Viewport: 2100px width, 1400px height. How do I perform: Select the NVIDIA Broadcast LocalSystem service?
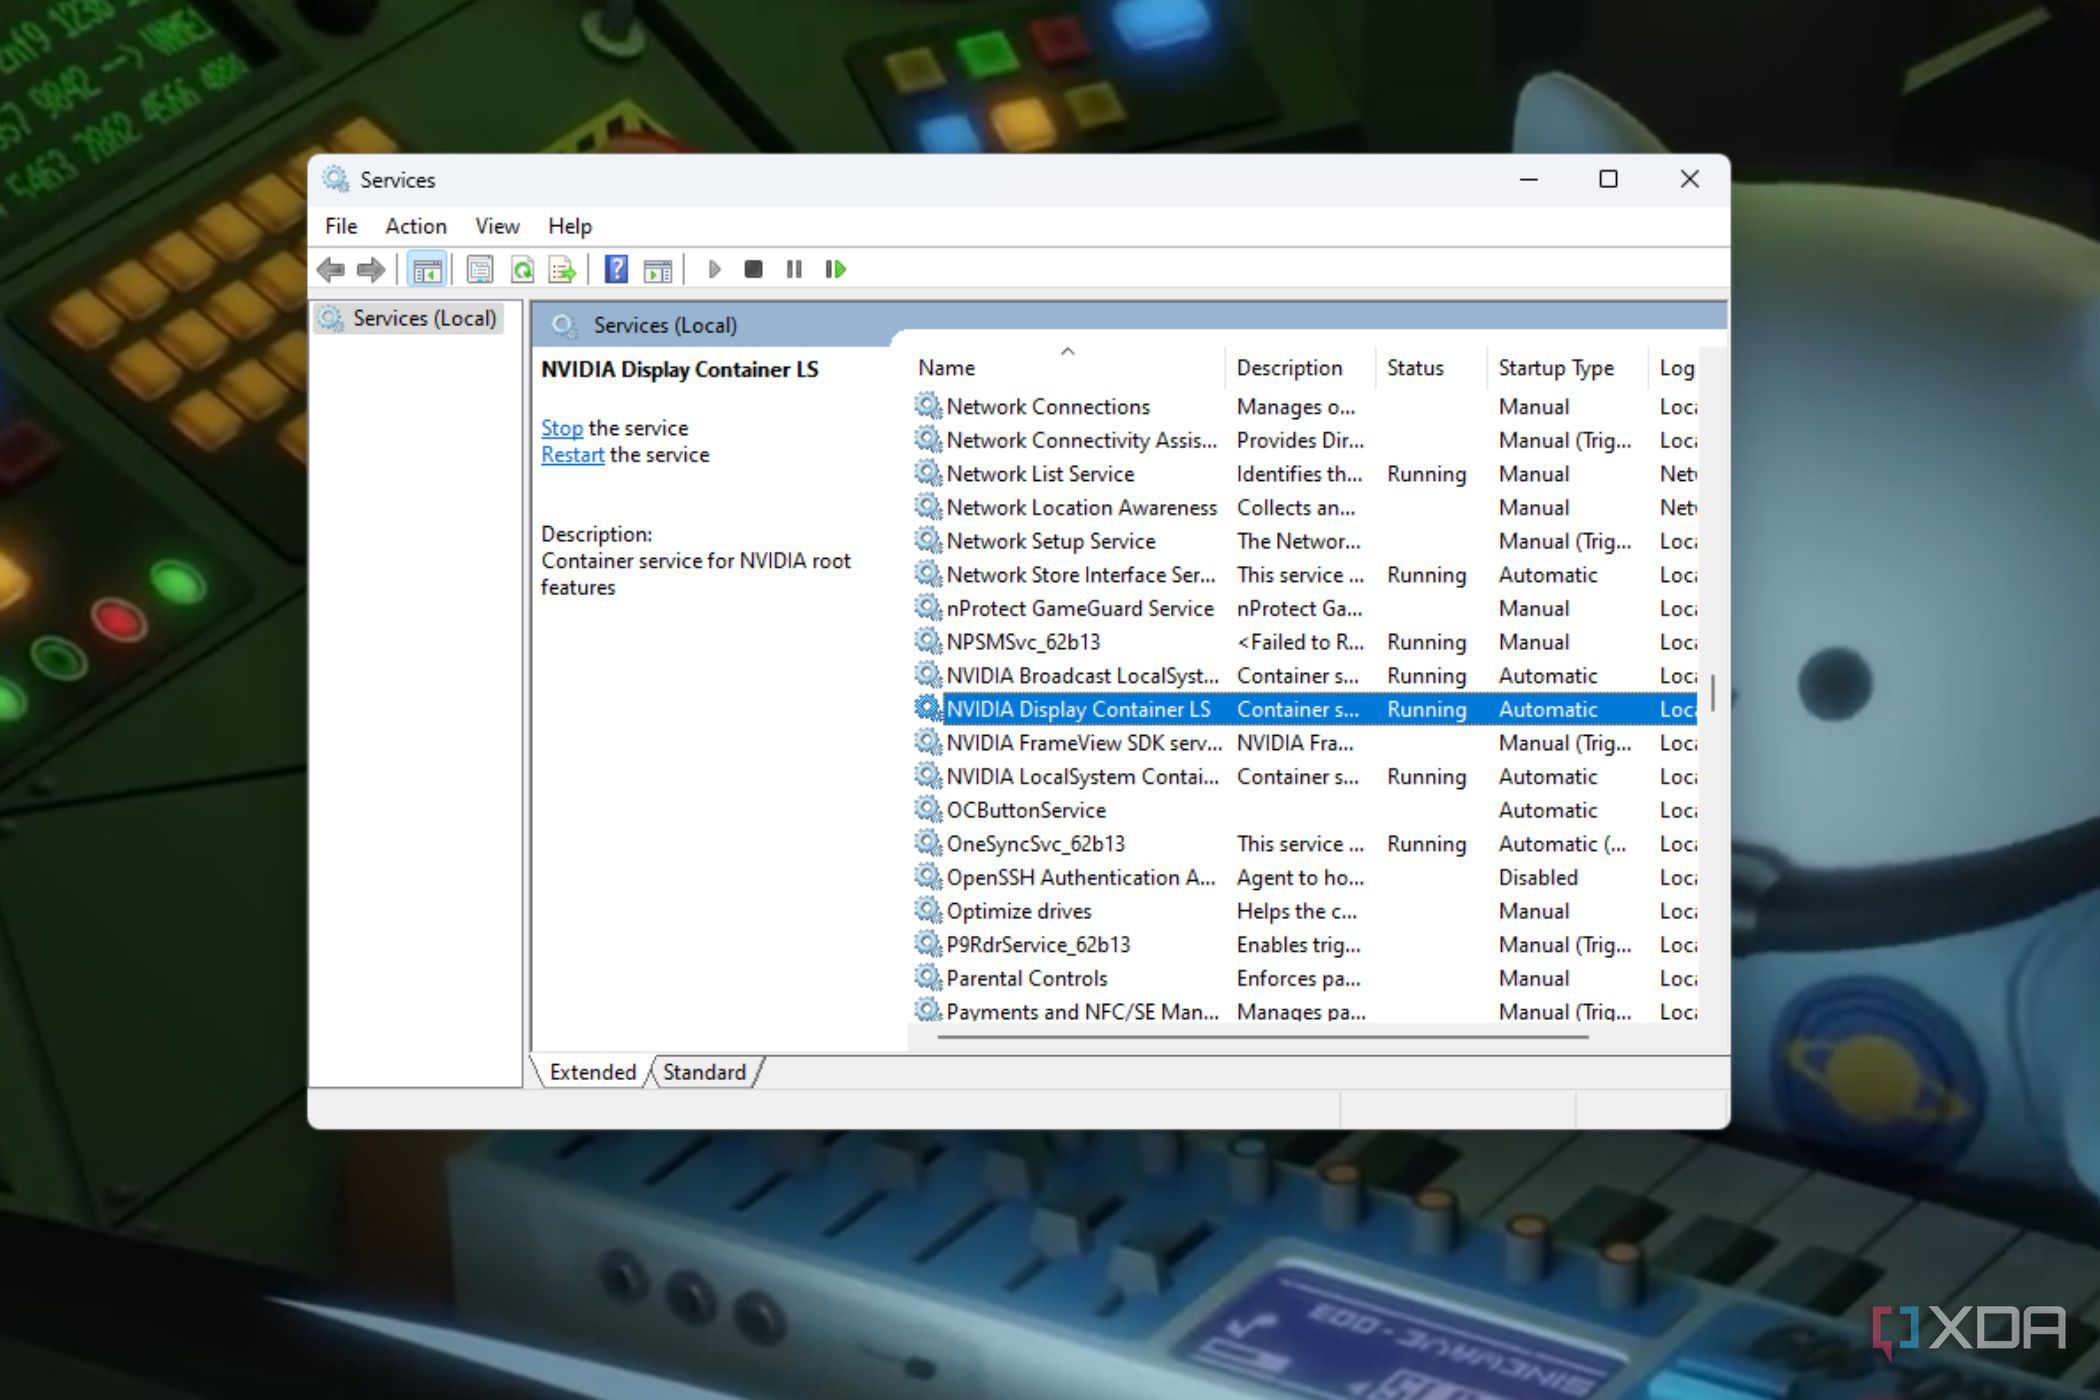point(1083,675)
